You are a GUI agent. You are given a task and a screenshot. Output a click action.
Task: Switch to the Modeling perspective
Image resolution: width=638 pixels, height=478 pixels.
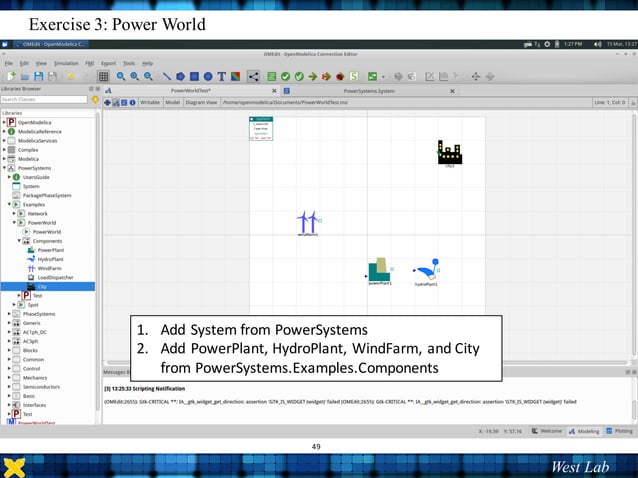point(583,431)
